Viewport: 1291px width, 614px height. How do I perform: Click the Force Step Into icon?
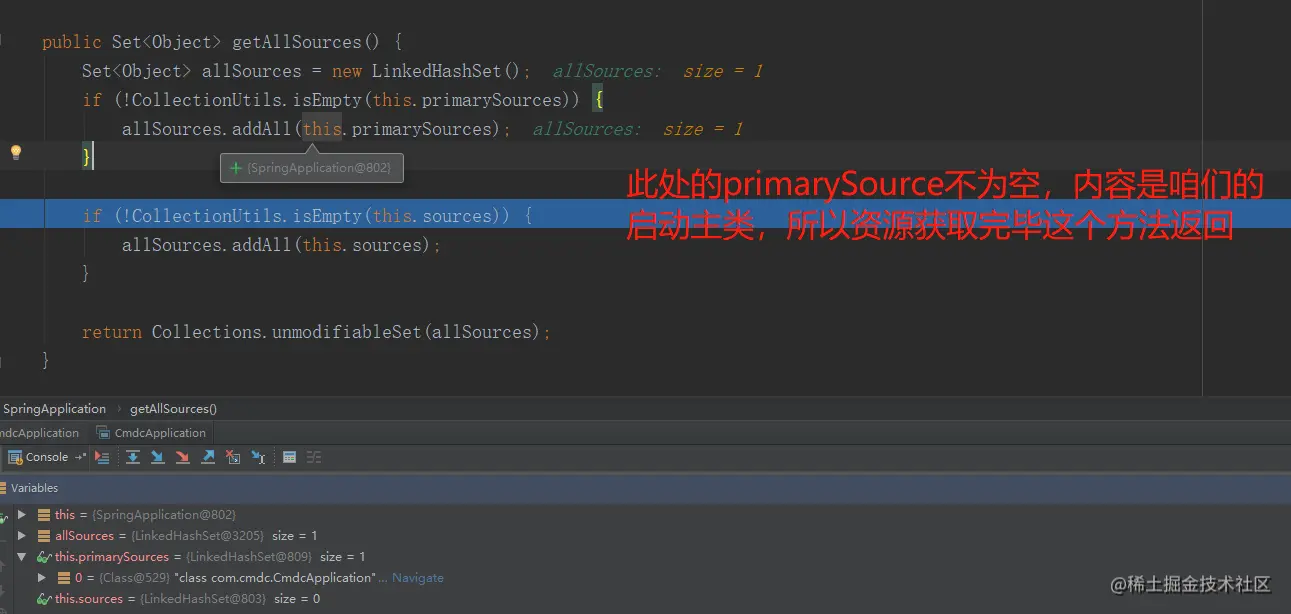(182, 457)
